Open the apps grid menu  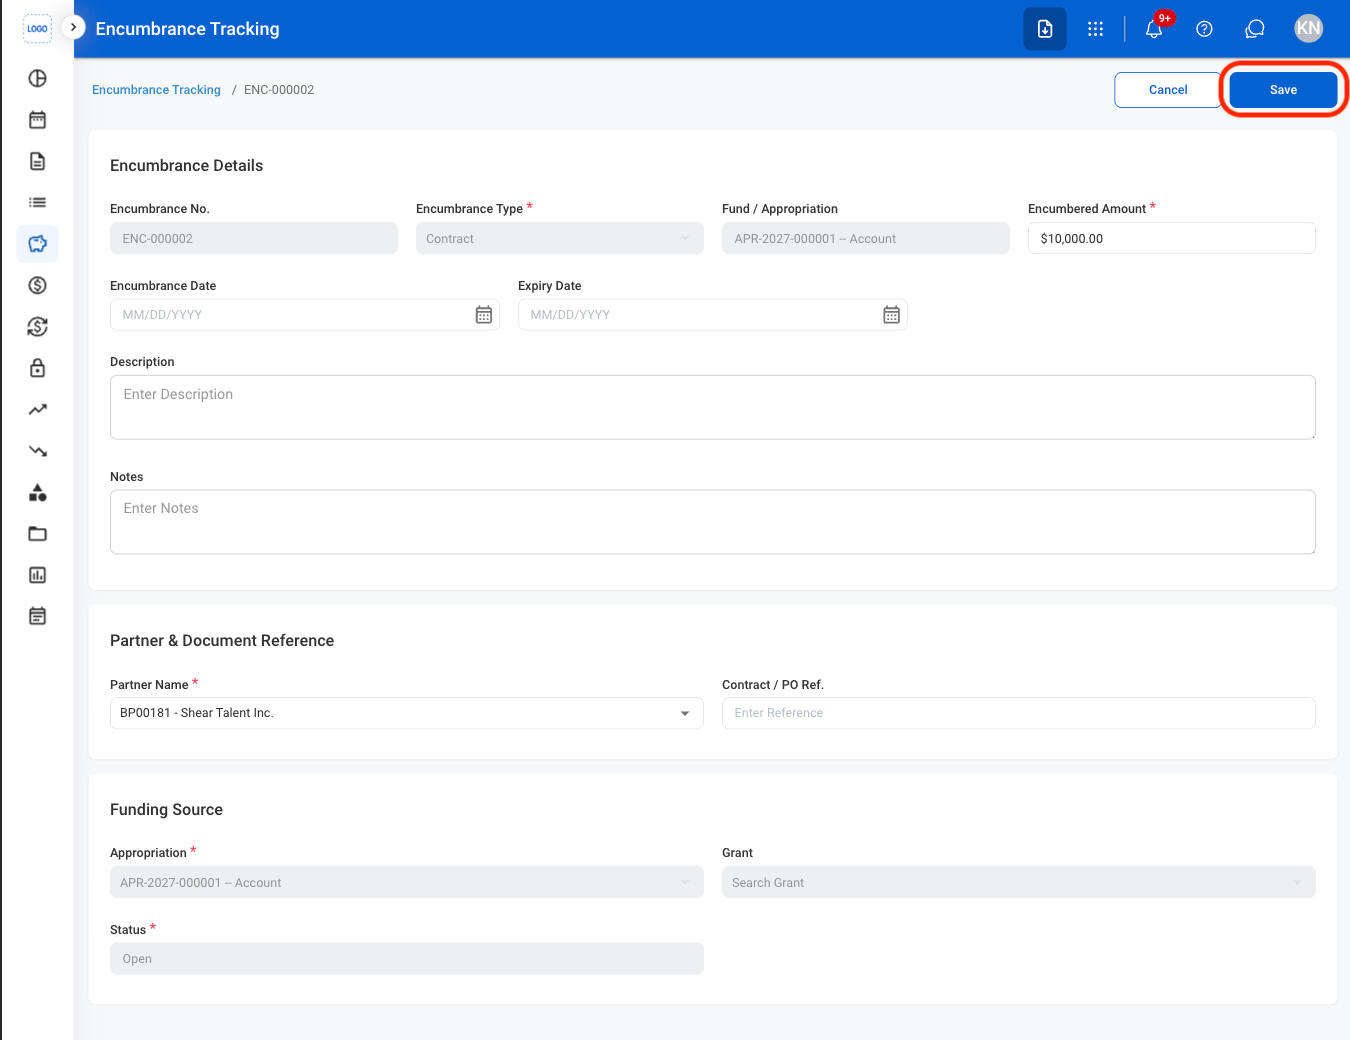[x=1096, y=29]
